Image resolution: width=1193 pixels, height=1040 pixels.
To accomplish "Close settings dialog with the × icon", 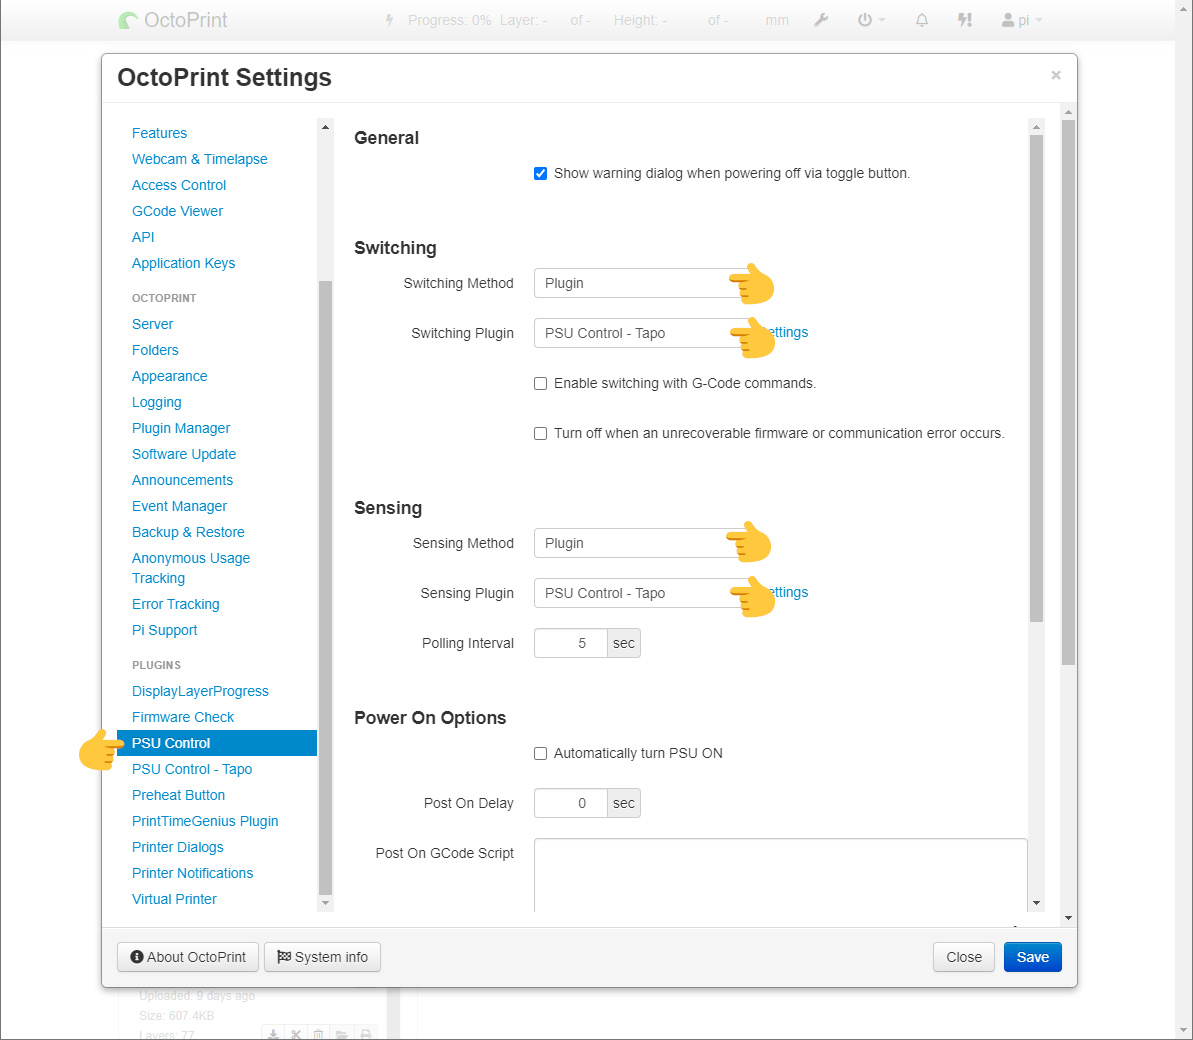I will (1056, 75).
